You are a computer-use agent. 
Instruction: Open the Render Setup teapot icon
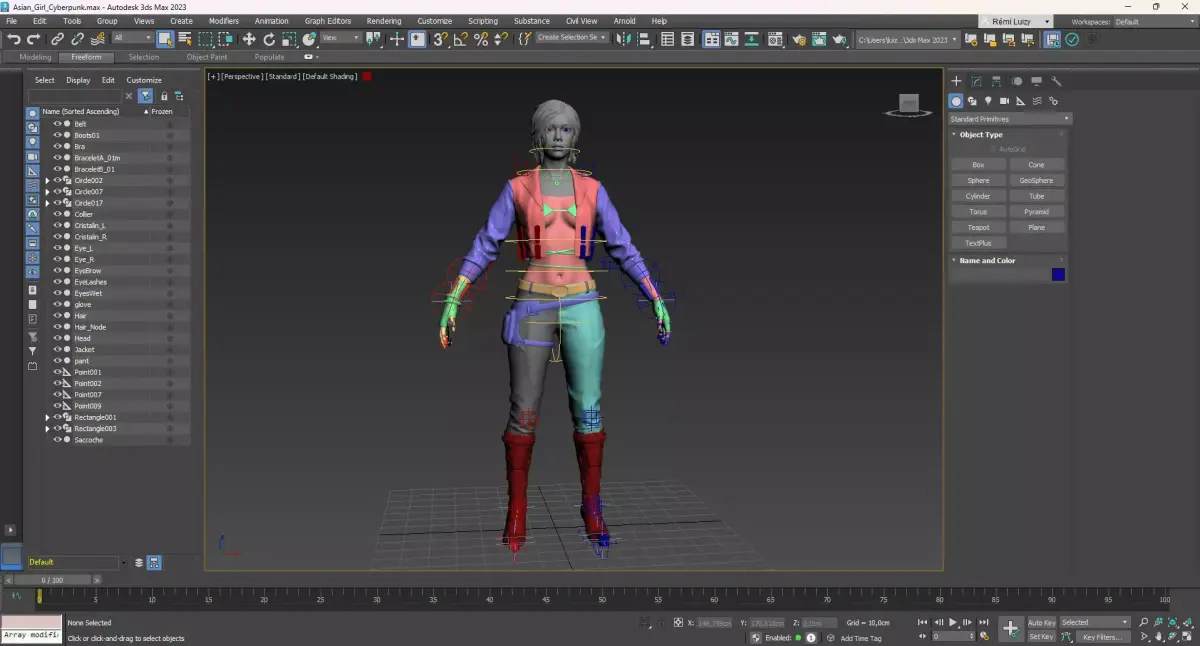(799, 39)
